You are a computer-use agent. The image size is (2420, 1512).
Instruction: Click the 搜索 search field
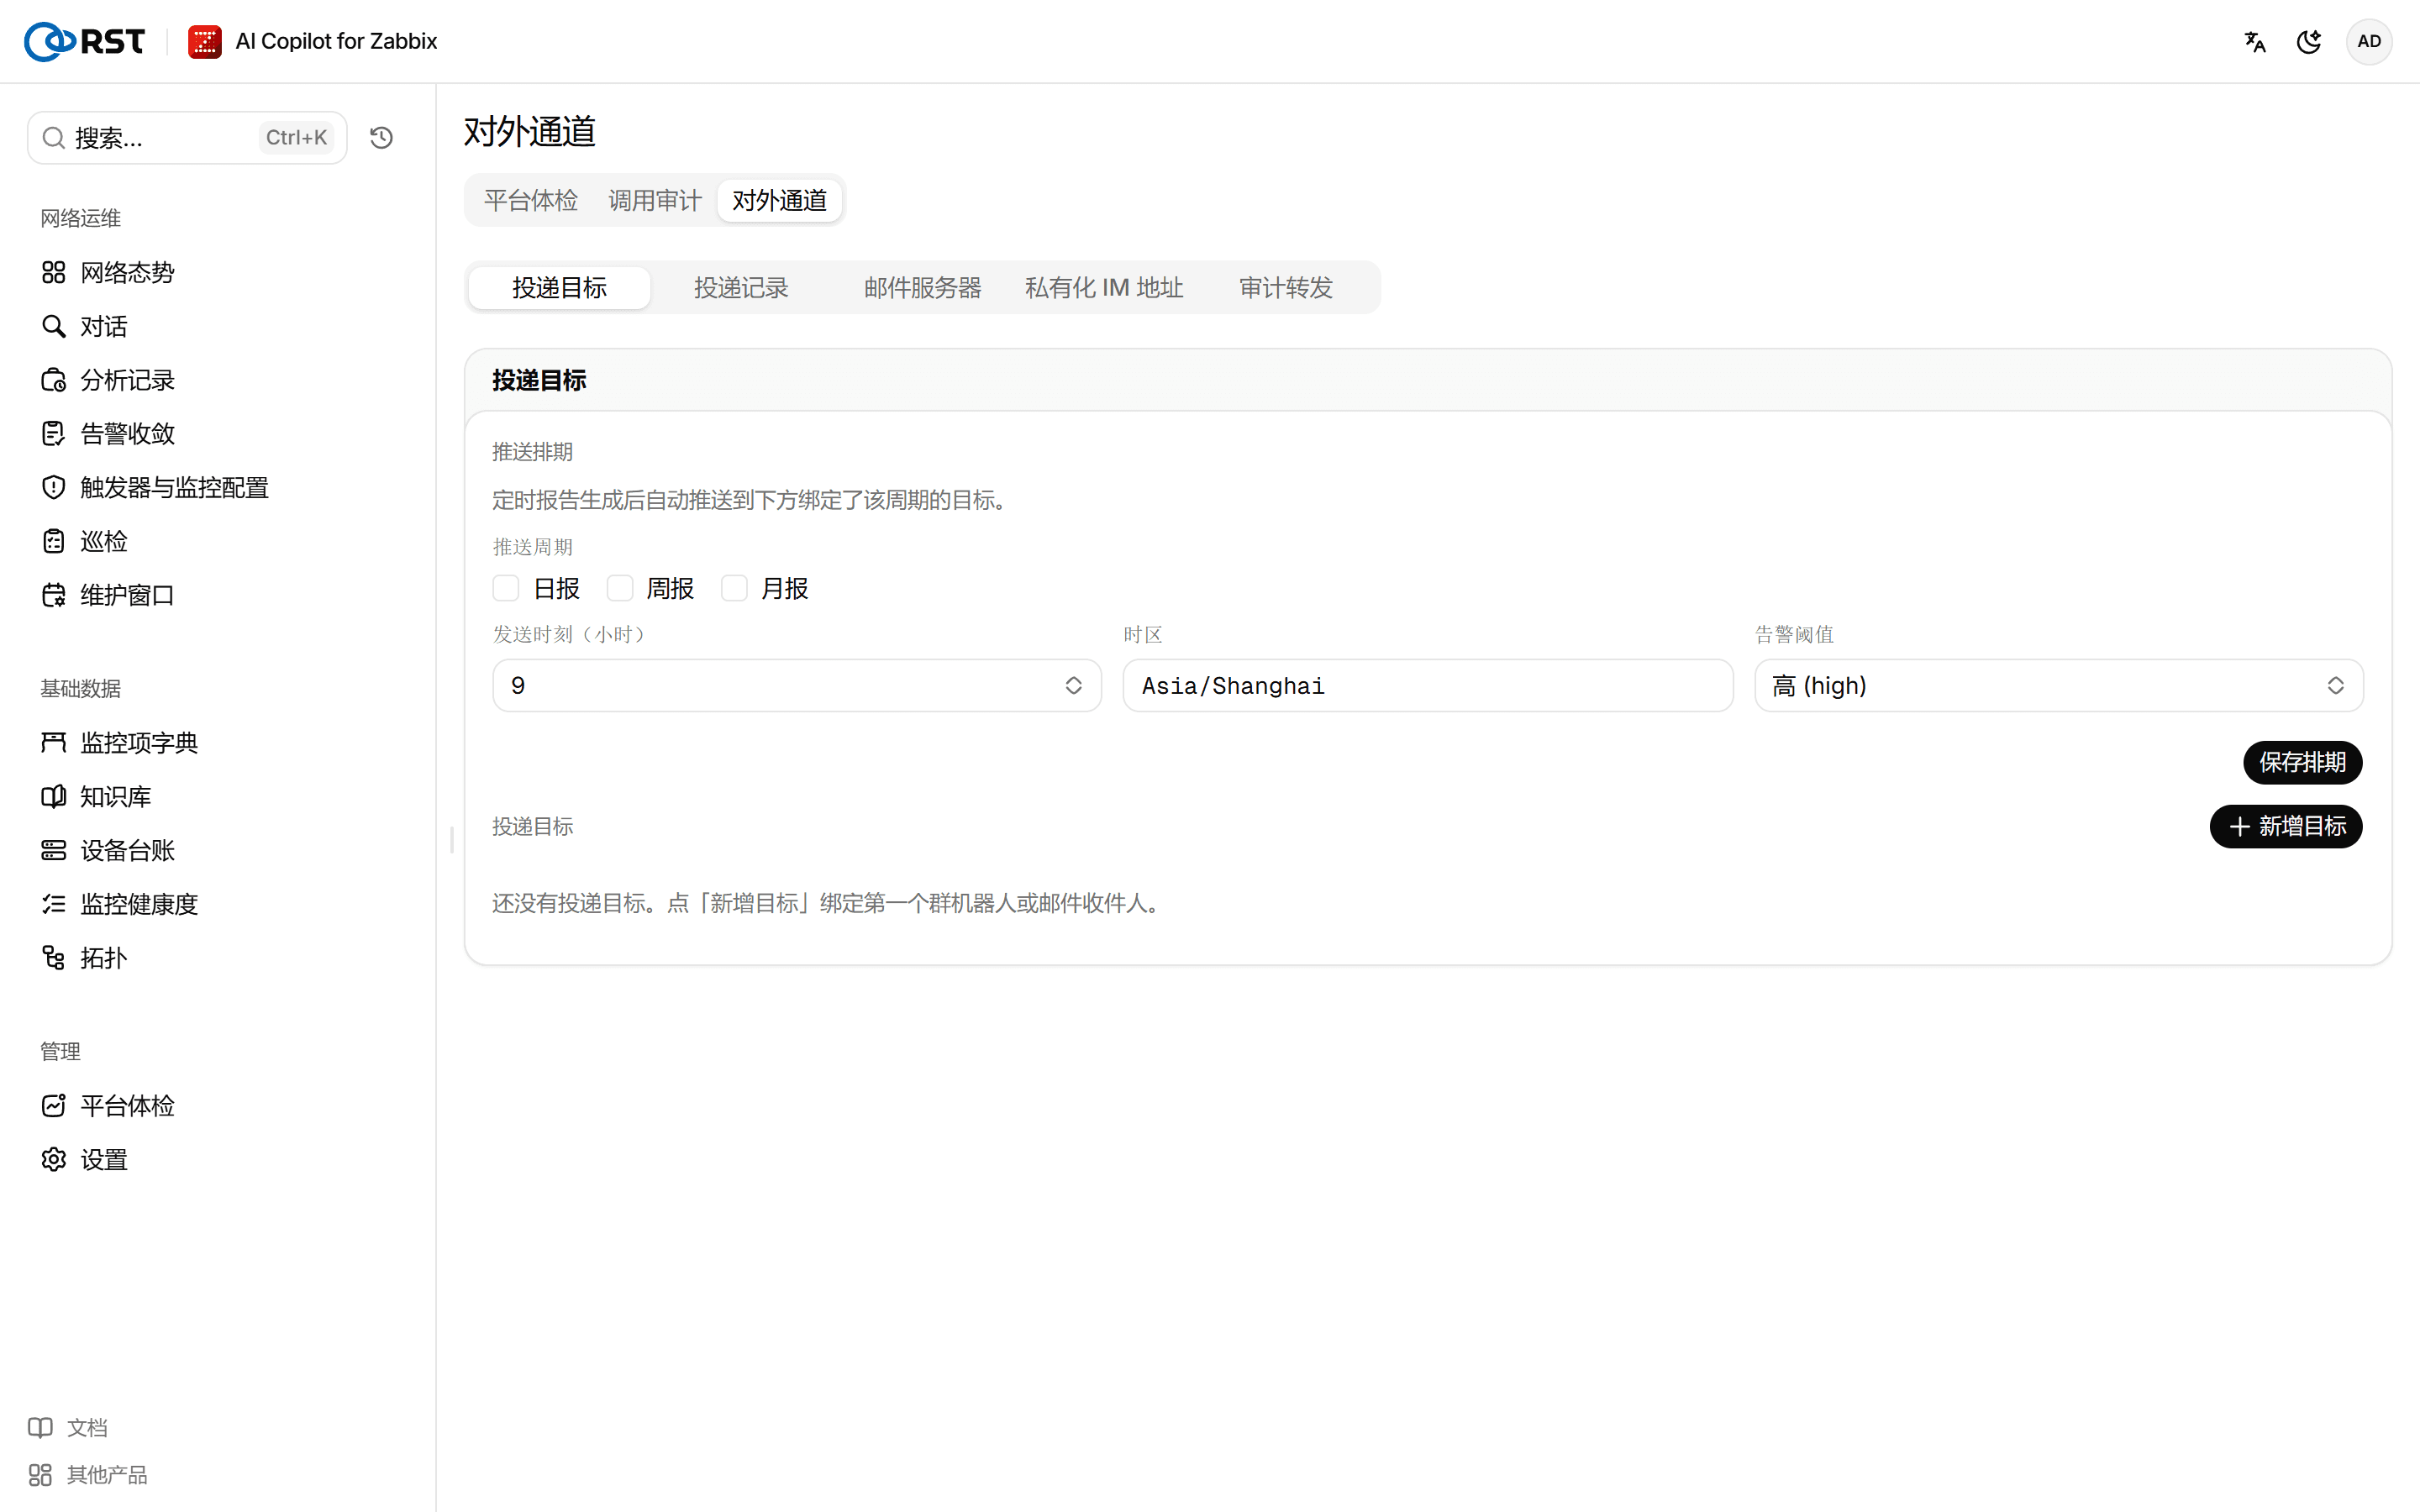(x=187, y=137)
